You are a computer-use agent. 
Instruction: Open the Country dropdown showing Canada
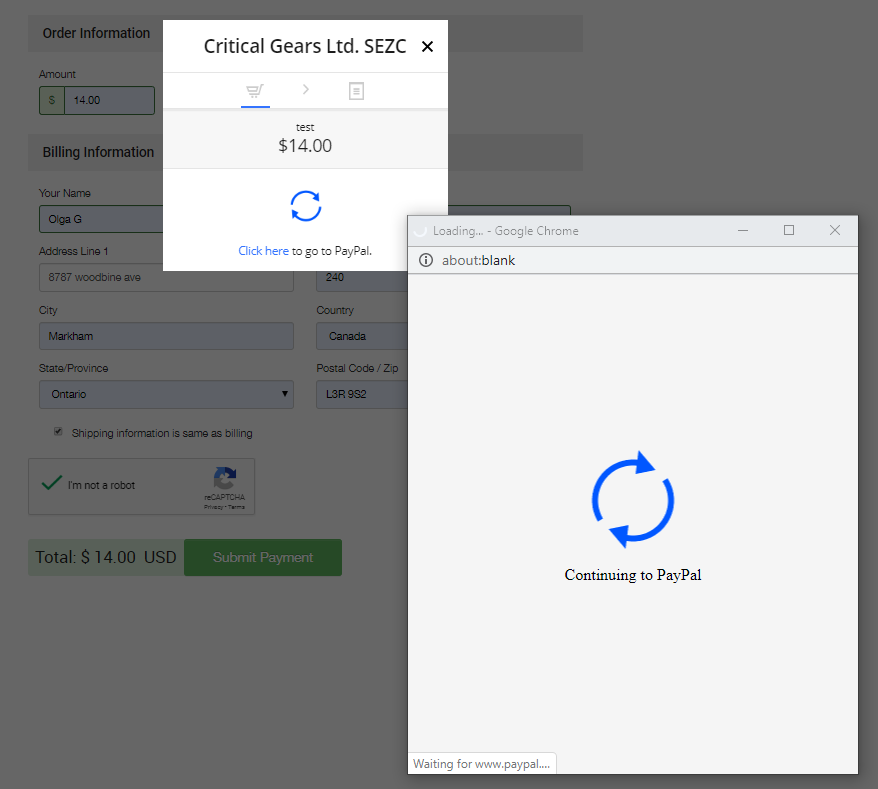pyautogui.click(x=362, y=336)
